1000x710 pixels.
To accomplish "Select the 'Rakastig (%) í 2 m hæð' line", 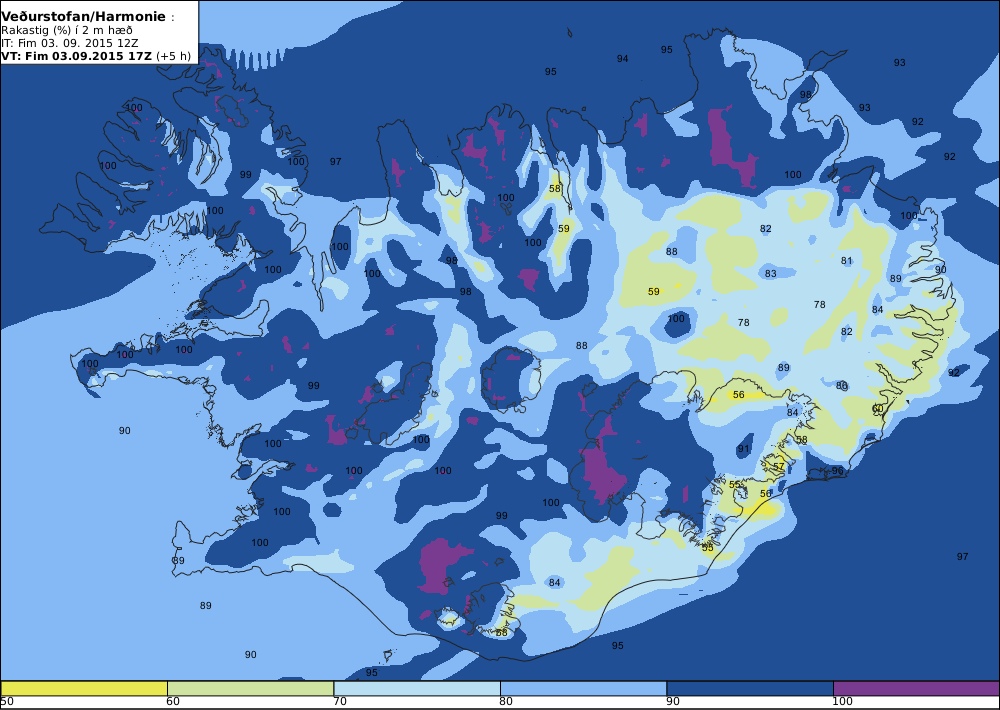I will pyautogui.click(x=67, y=31).
